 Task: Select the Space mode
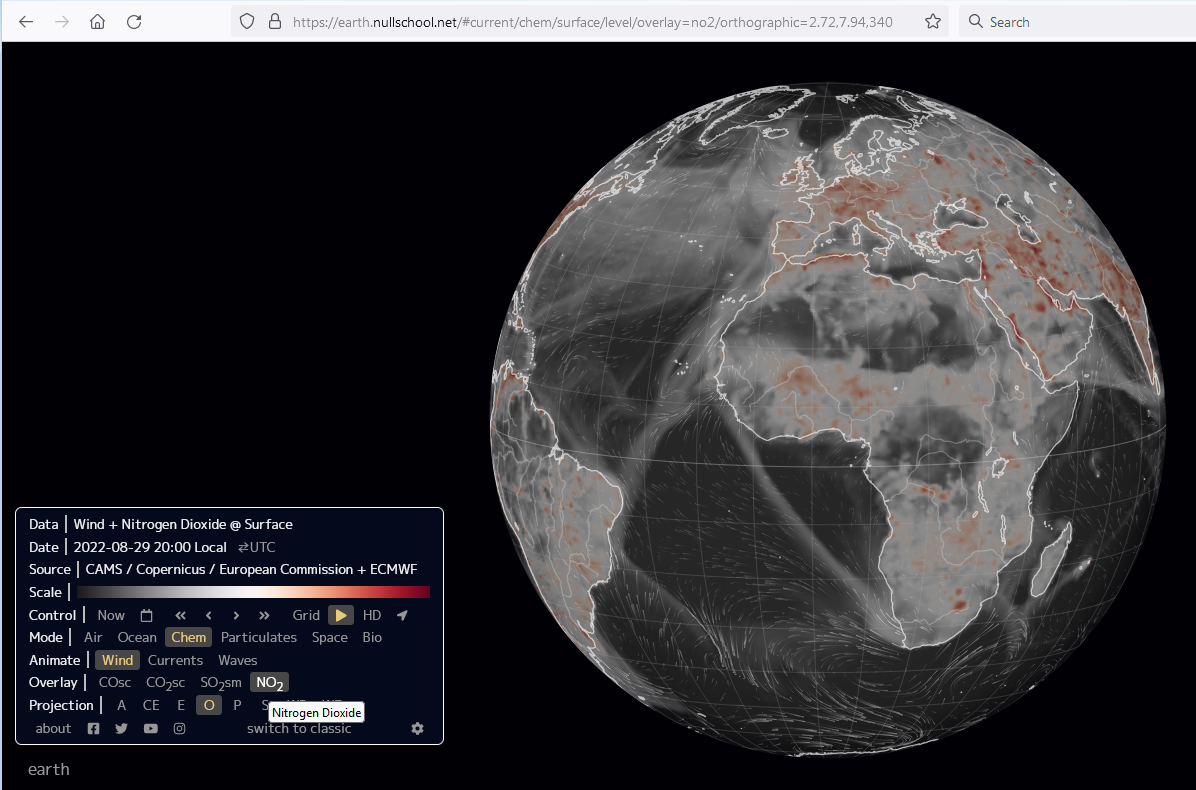[330, 637]
